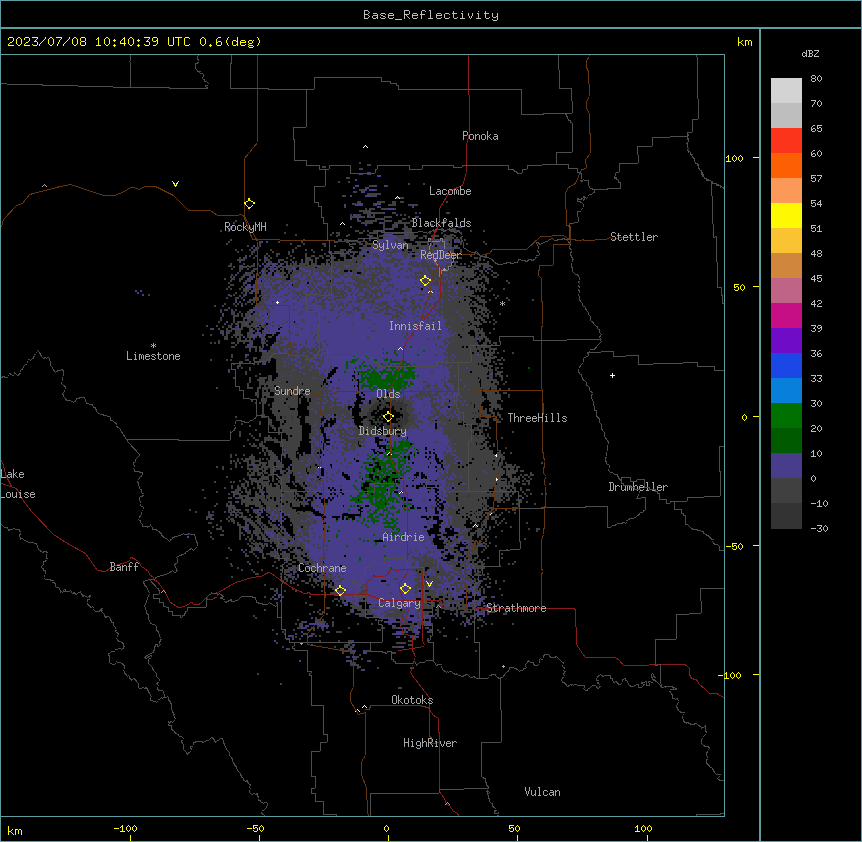The height and width of the screenshot is (842, 862).
Task: Click the -30 value on dBZ legend
Action: (x=819, y=528)
